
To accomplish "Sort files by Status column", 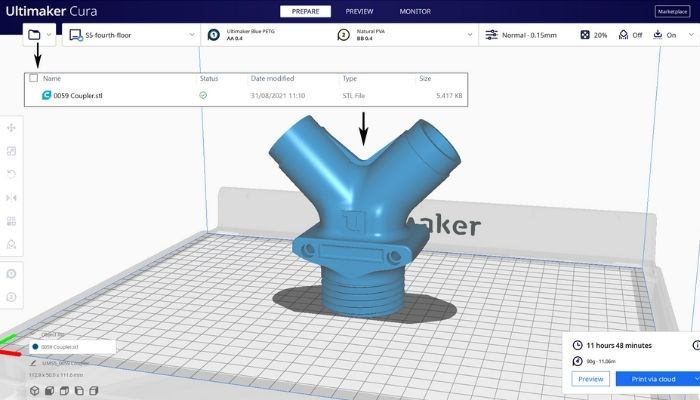I will pos(209,79).
